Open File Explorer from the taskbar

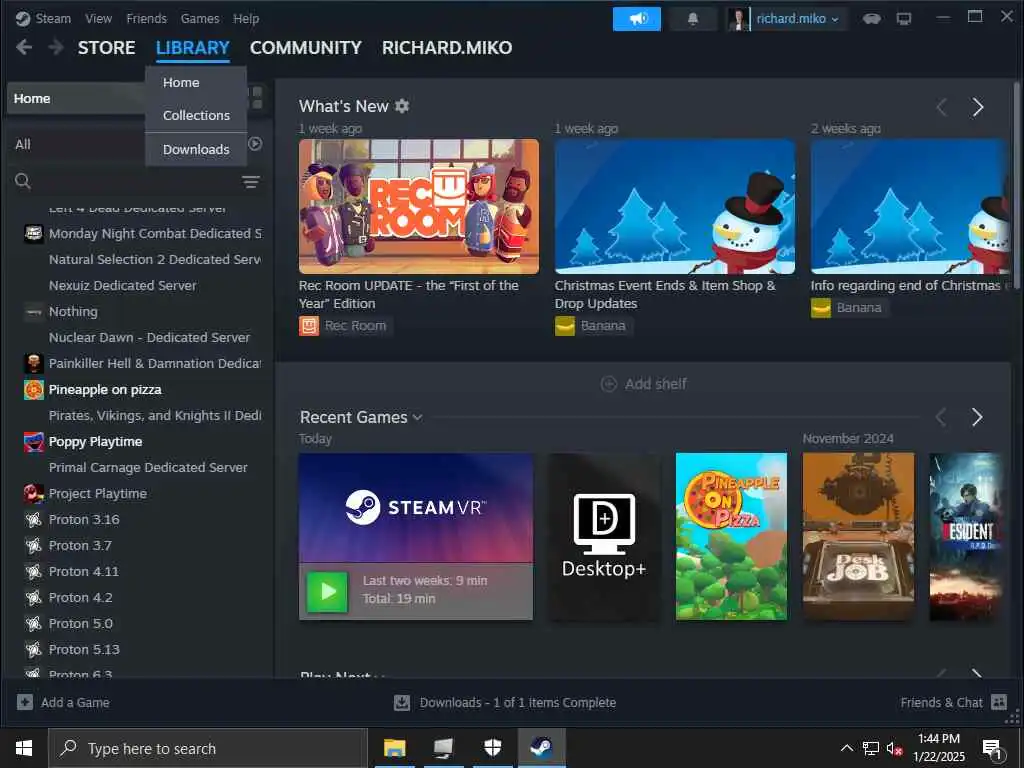[x=394, y=748]
